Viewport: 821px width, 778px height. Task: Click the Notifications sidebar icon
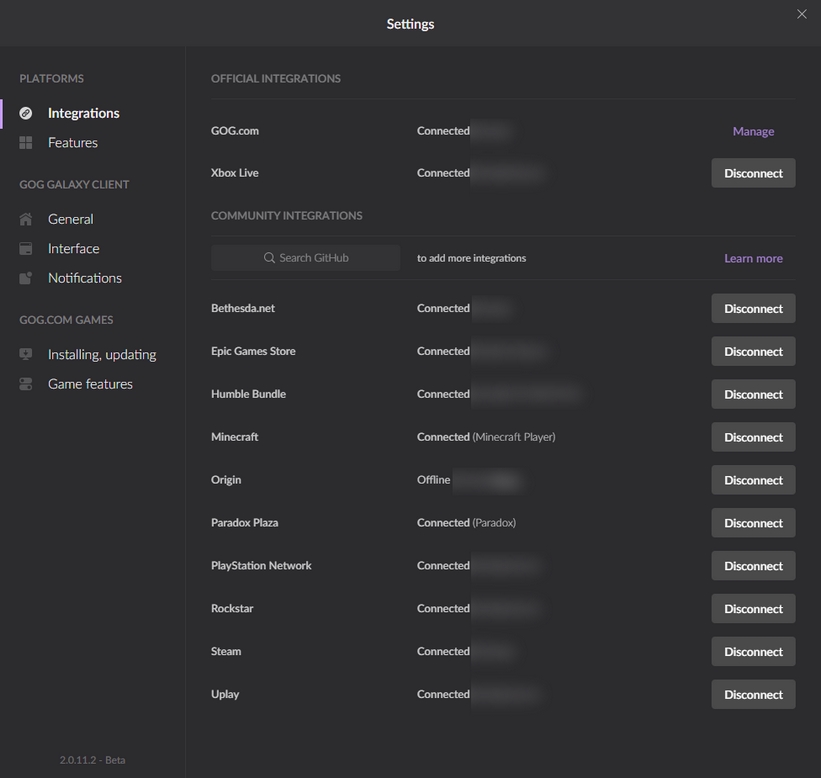point(26,278)
